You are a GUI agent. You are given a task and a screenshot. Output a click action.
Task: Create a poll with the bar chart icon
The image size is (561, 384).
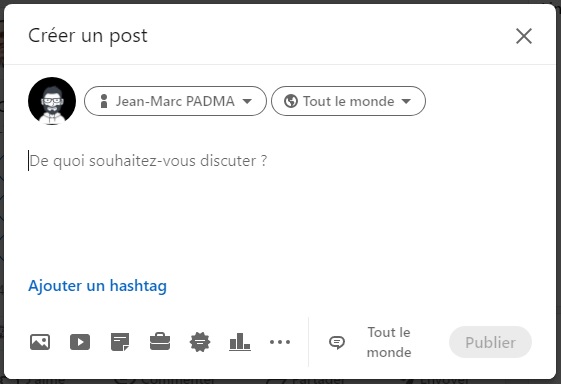point(240,341)
